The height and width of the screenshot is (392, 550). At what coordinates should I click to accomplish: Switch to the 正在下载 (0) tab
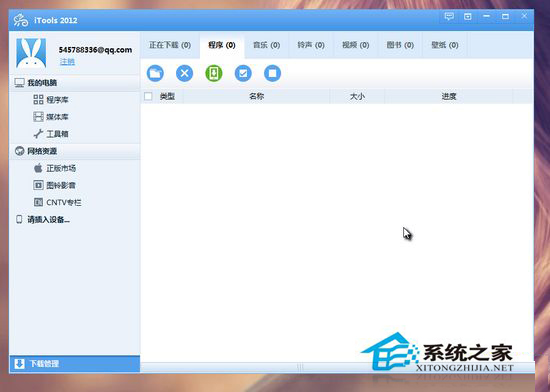coord(170,45)
